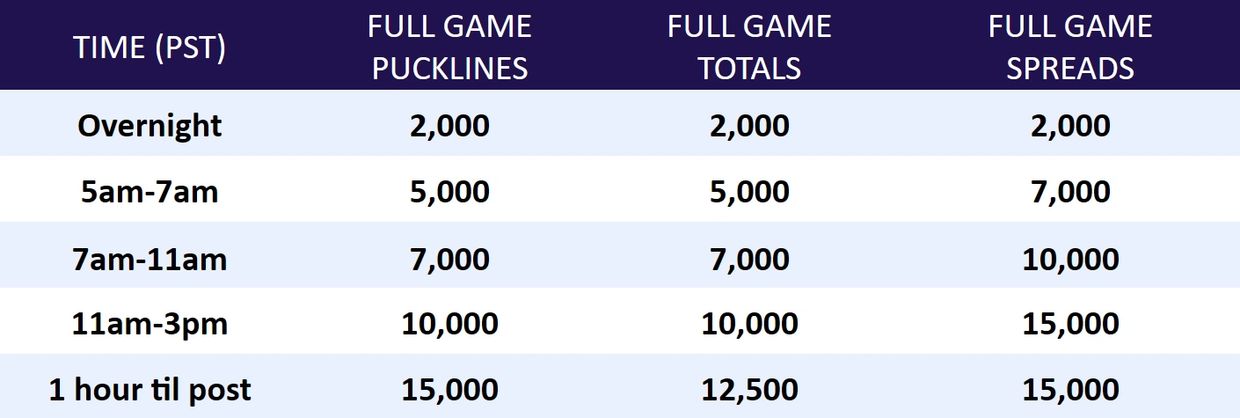Click the 1 hour til post label
1240x418 pixels.
point(150,390)
